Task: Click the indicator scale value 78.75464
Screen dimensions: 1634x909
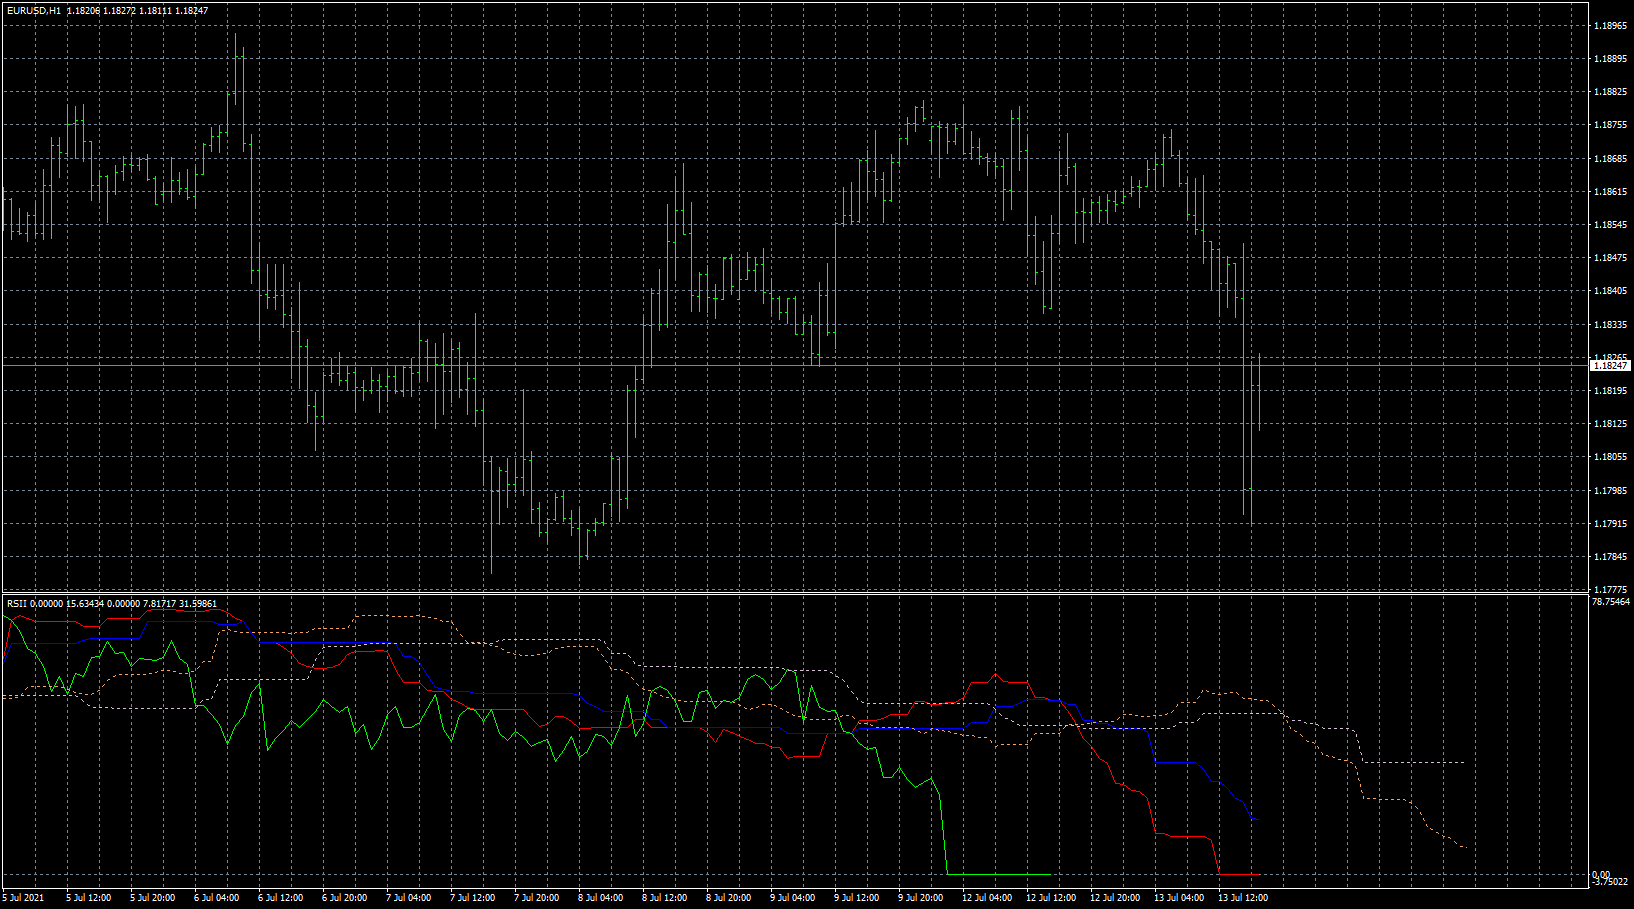Action: click(1611, 602)
